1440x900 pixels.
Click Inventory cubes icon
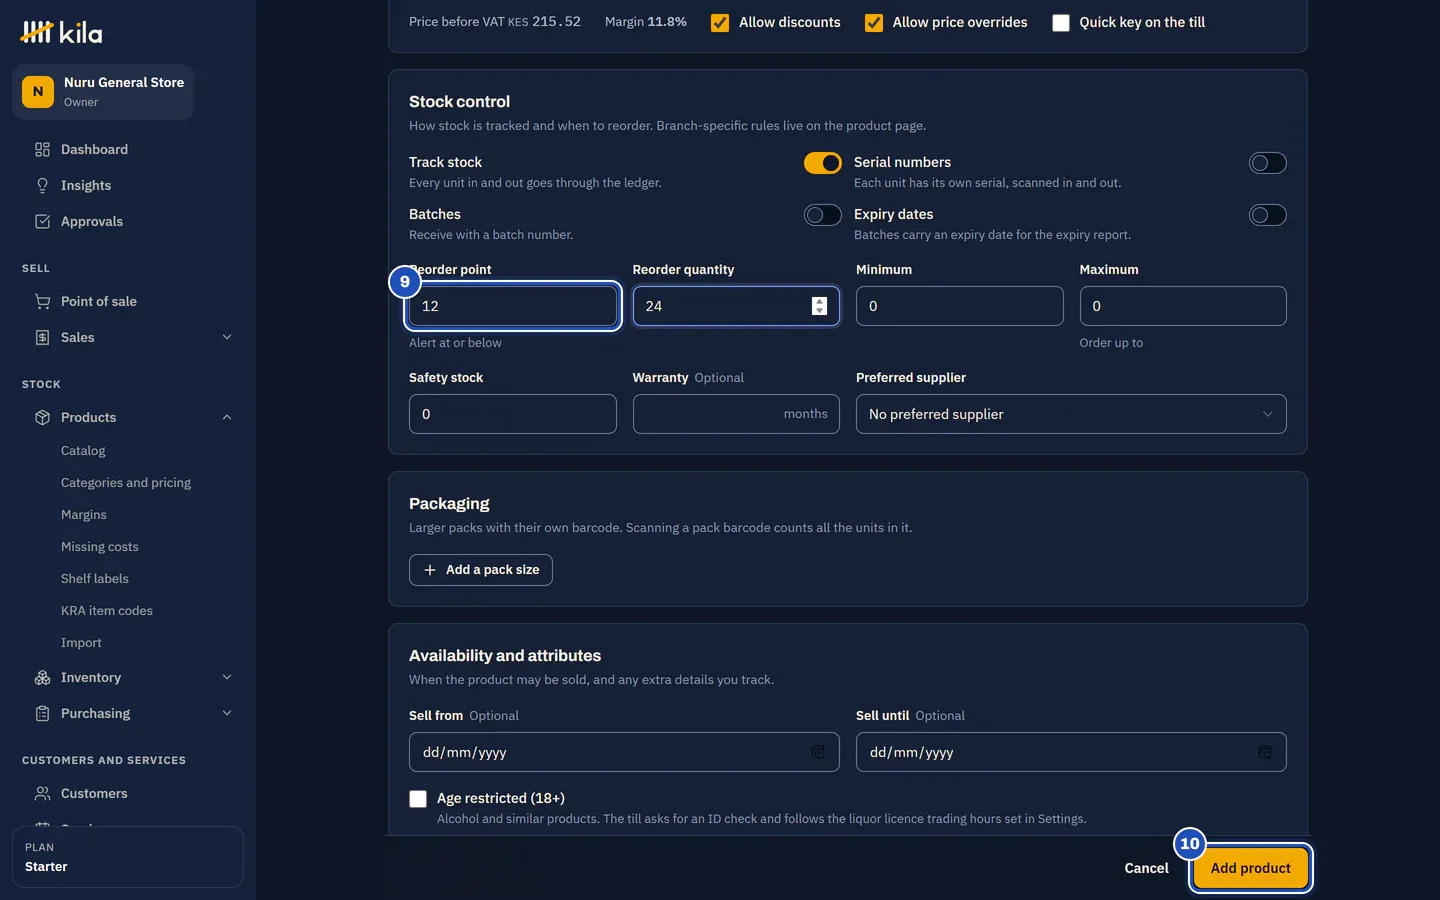42,677
